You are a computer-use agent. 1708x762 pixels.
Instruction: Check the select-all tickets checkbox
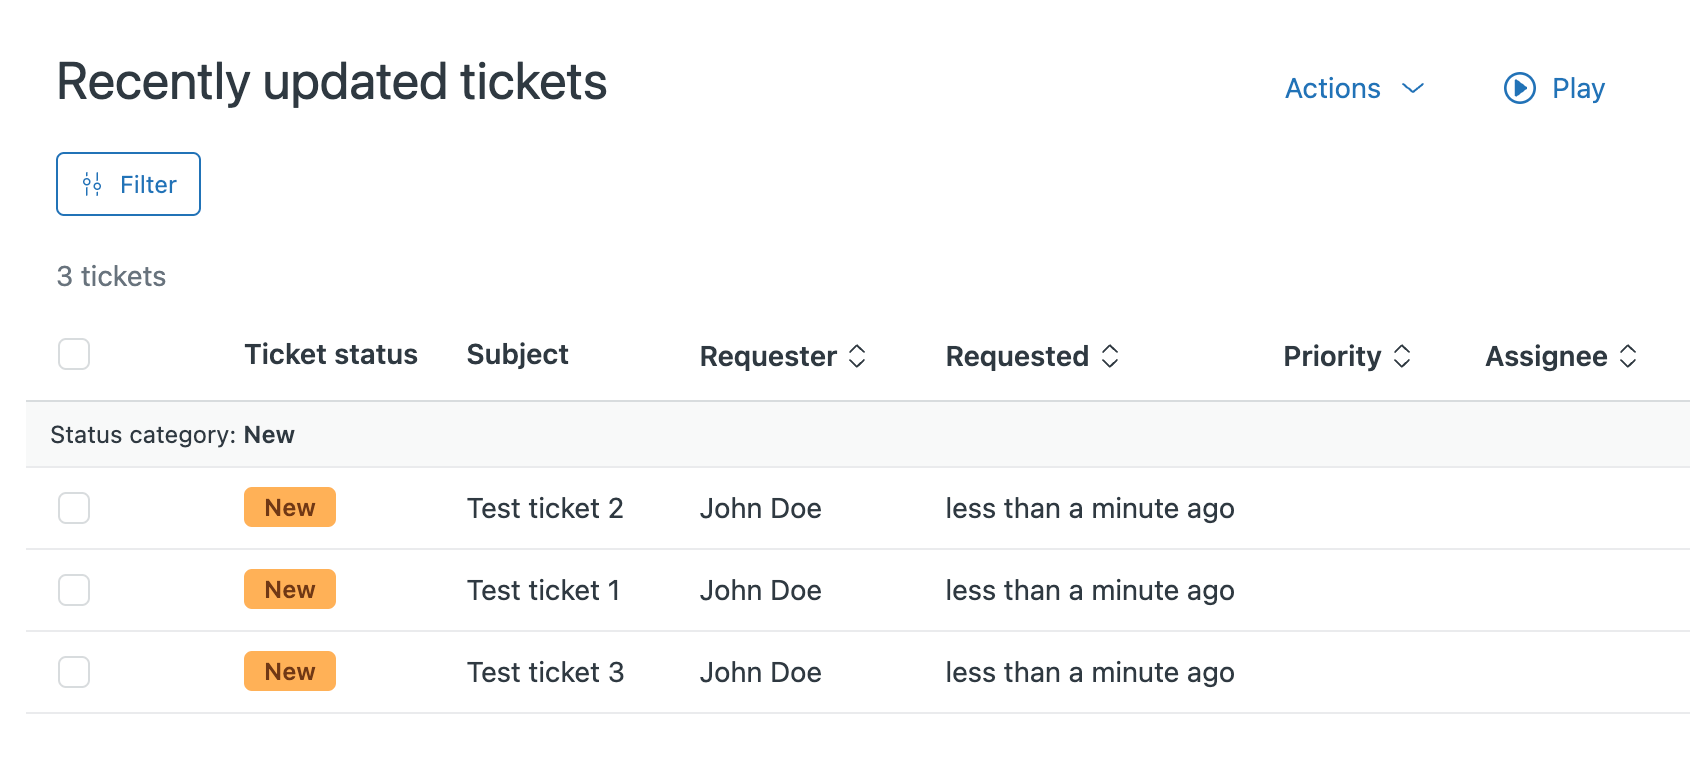click(74, 354)
